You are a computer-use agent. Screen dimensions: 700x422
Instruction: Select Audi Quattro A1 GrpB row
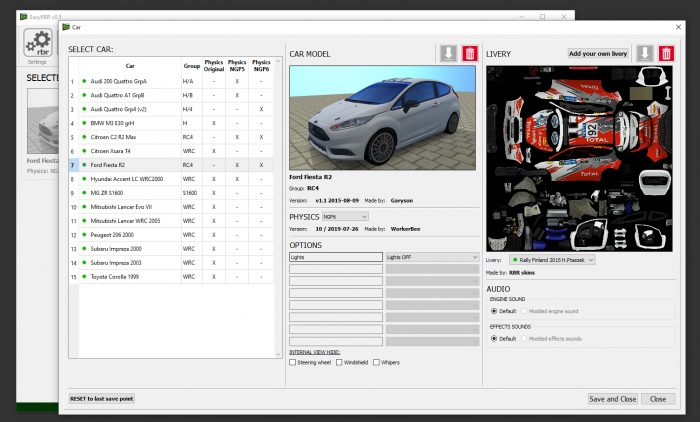(x=171, y=96)
